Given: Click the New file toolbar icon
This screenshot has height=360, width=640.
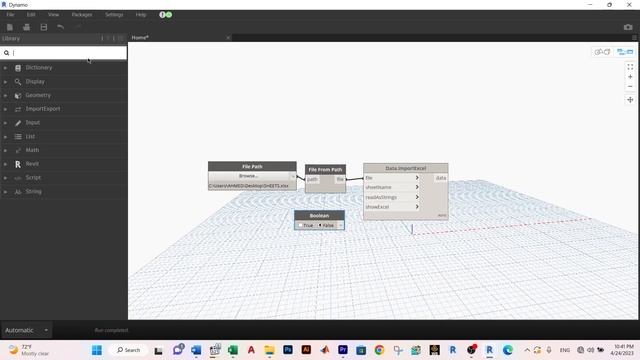Looking at the screenshot, I should coord(10,27).
